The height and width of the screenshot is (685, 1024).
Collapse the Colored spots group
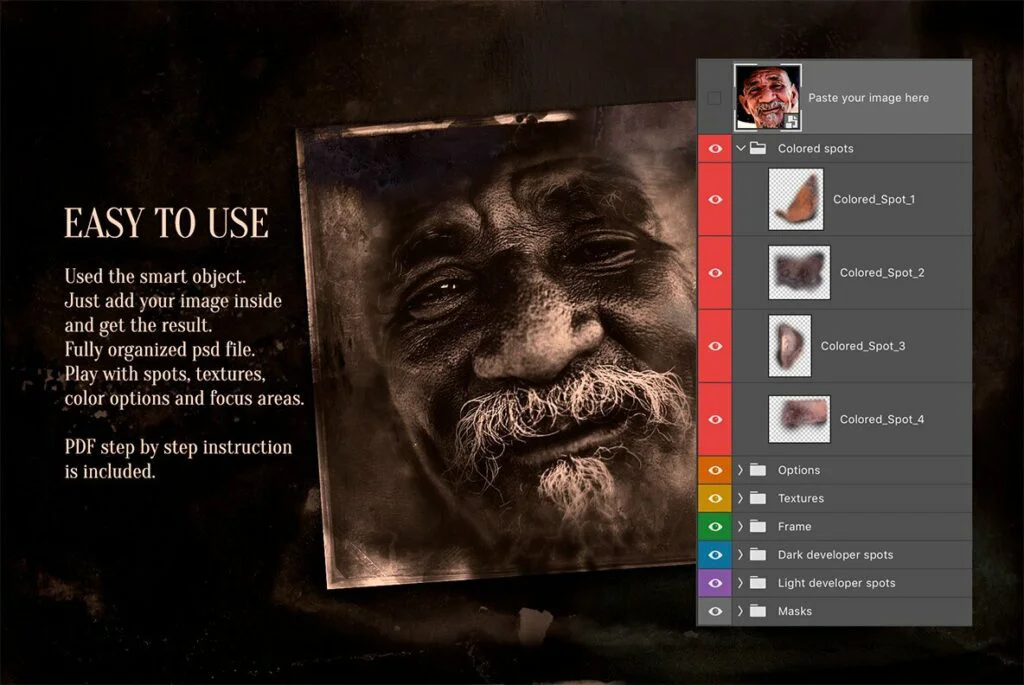pyautogui.click(x=741, y=149)
